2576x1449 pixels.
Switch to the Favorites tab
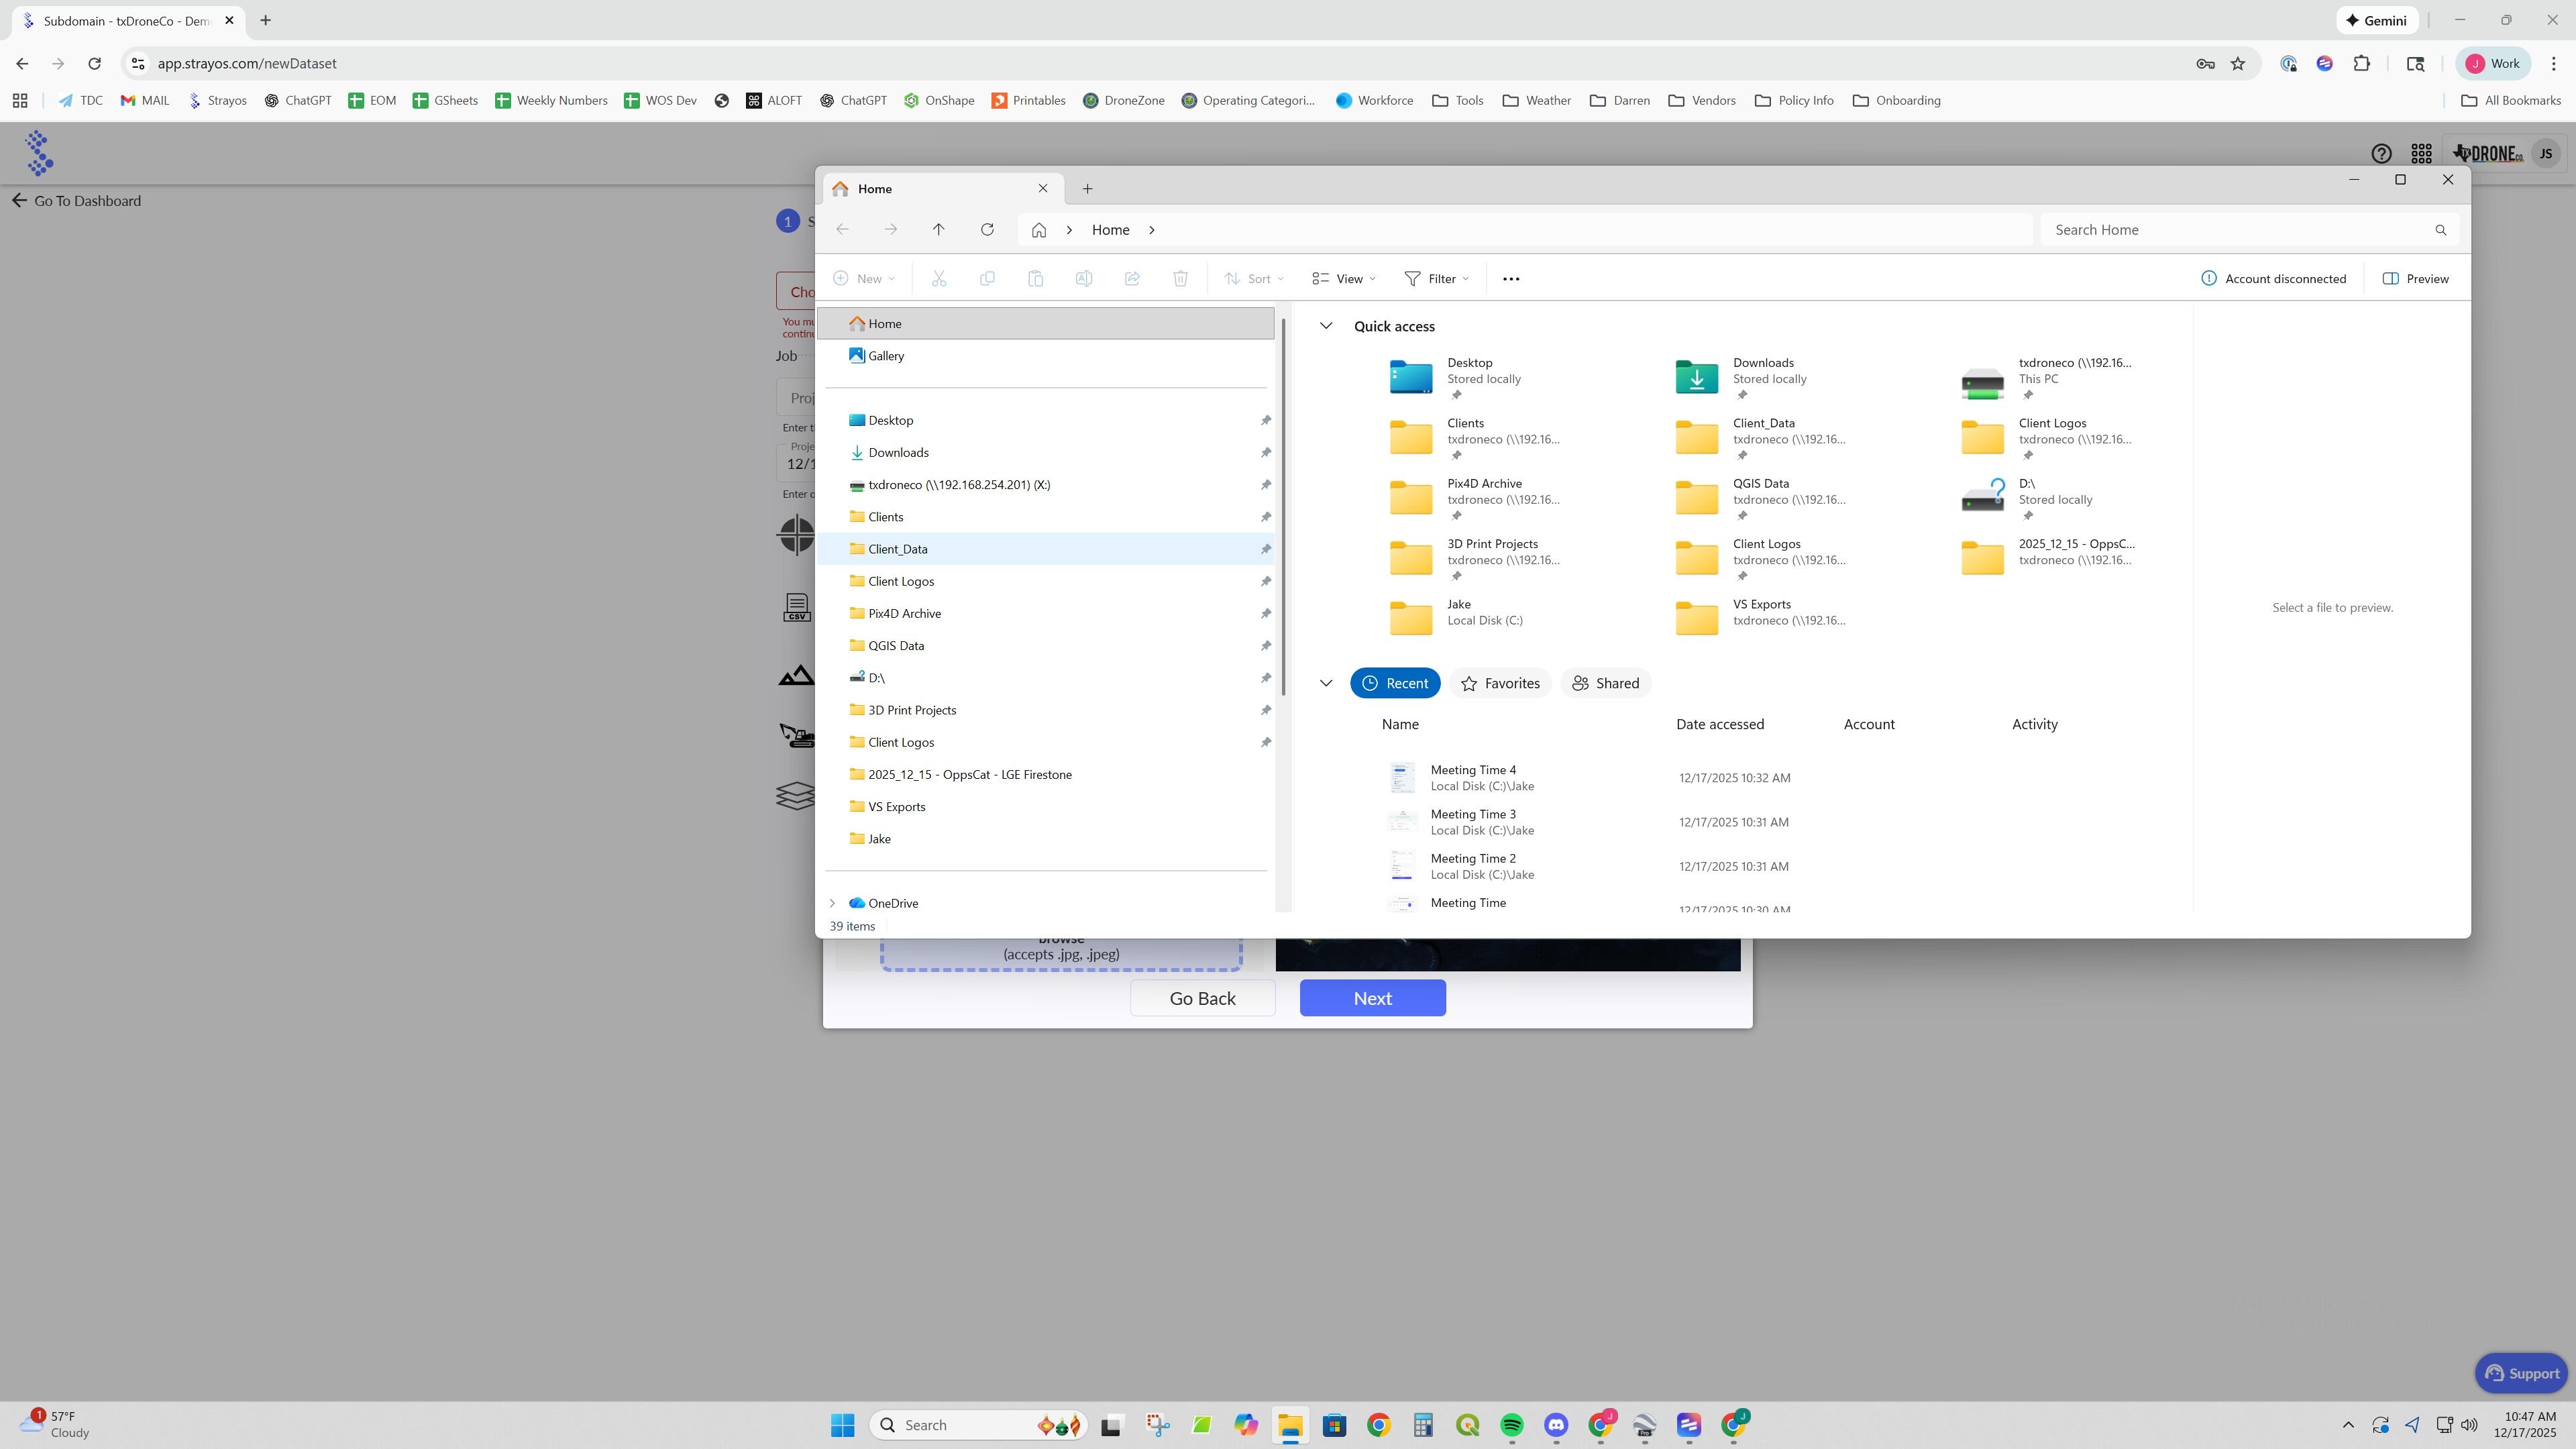pyautogui.click(x=1500, y=683)
